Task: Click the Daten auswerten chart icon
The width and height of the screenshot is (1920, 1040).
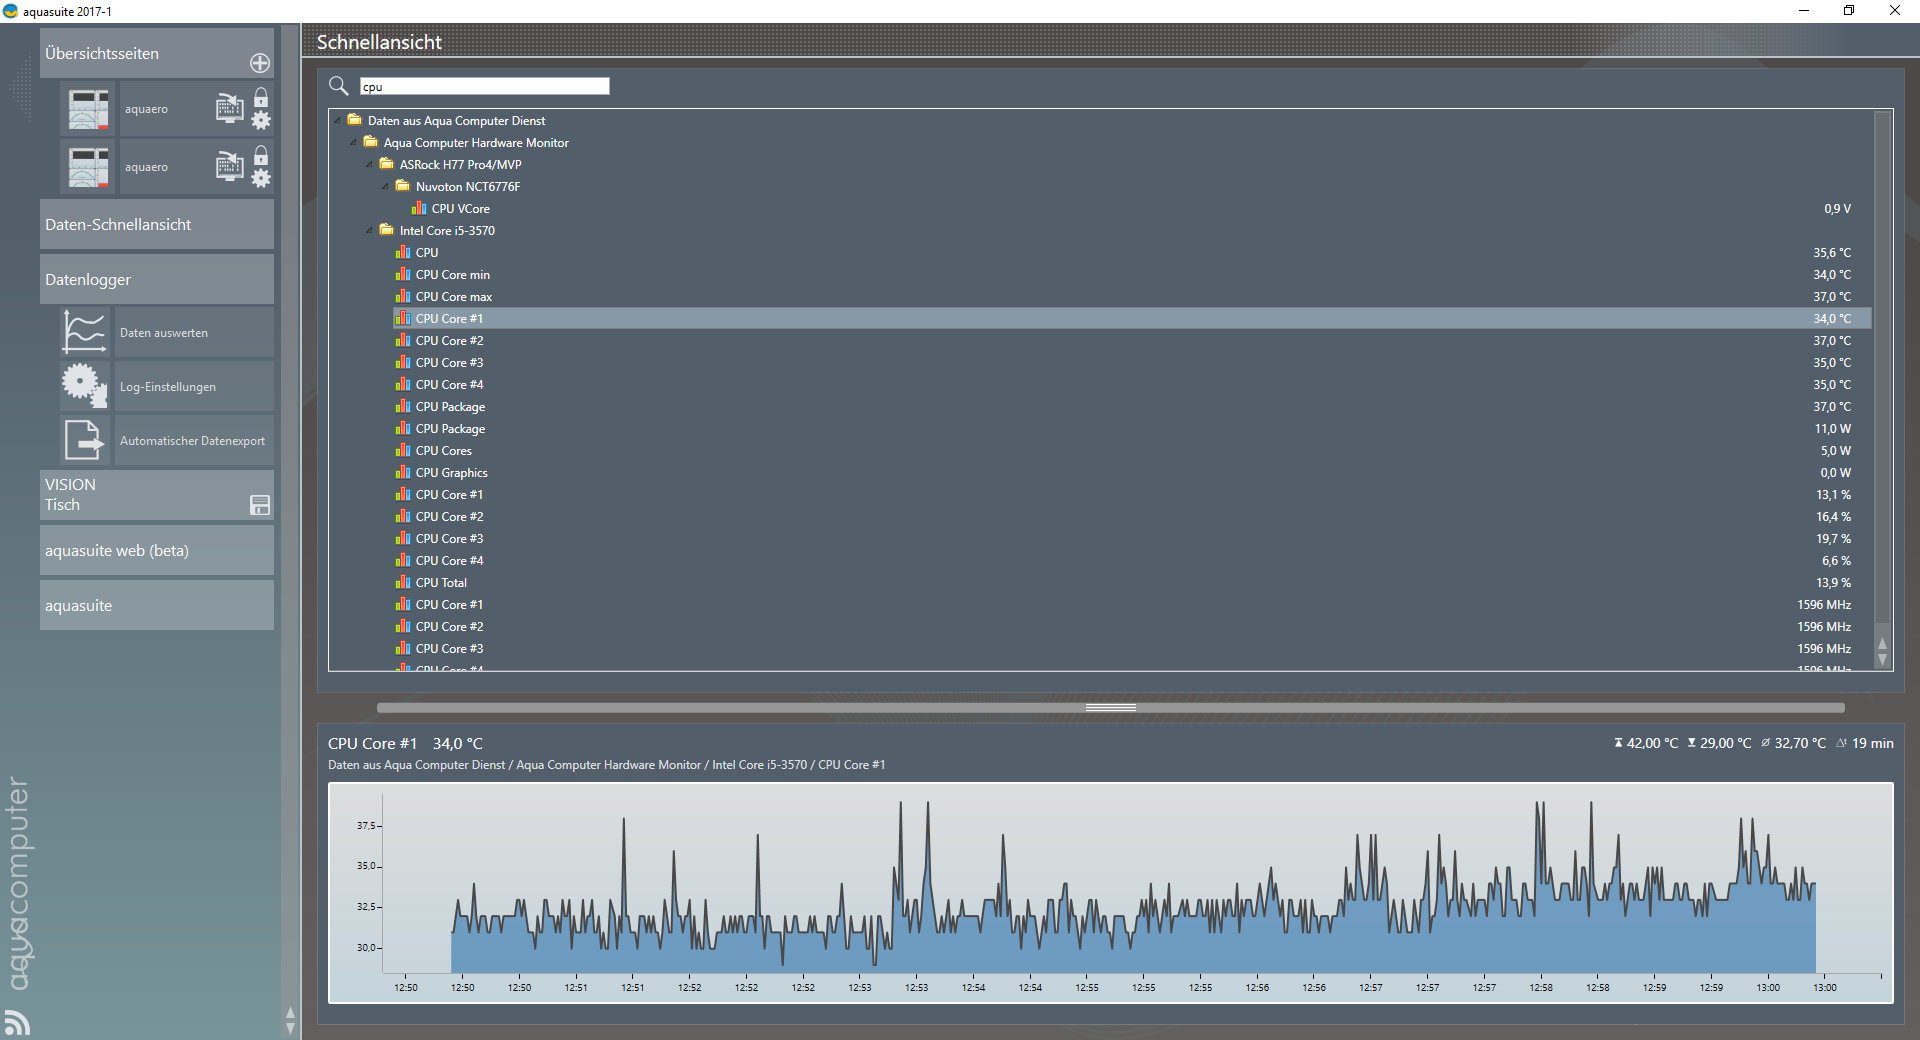Action: (84, 332)
